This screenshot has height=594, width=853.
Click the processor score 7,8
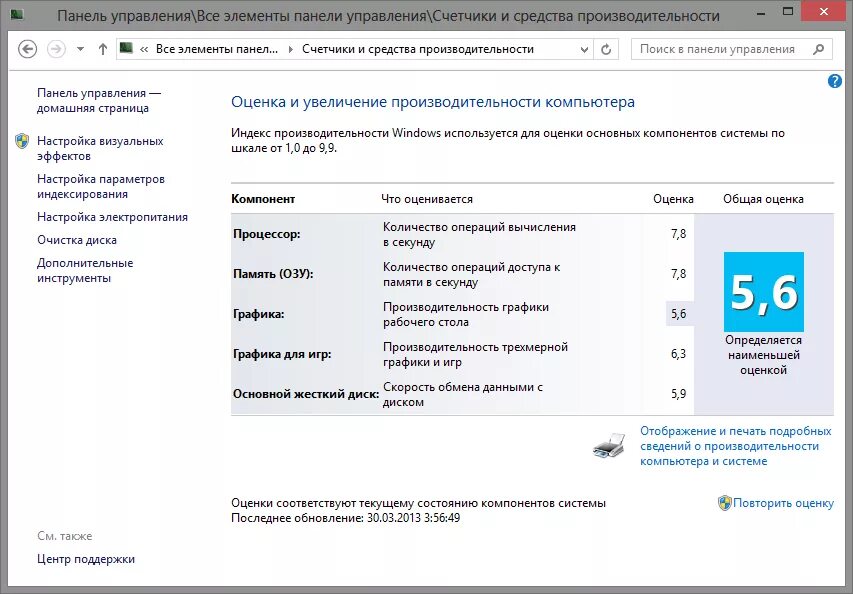tap(678, 234)
